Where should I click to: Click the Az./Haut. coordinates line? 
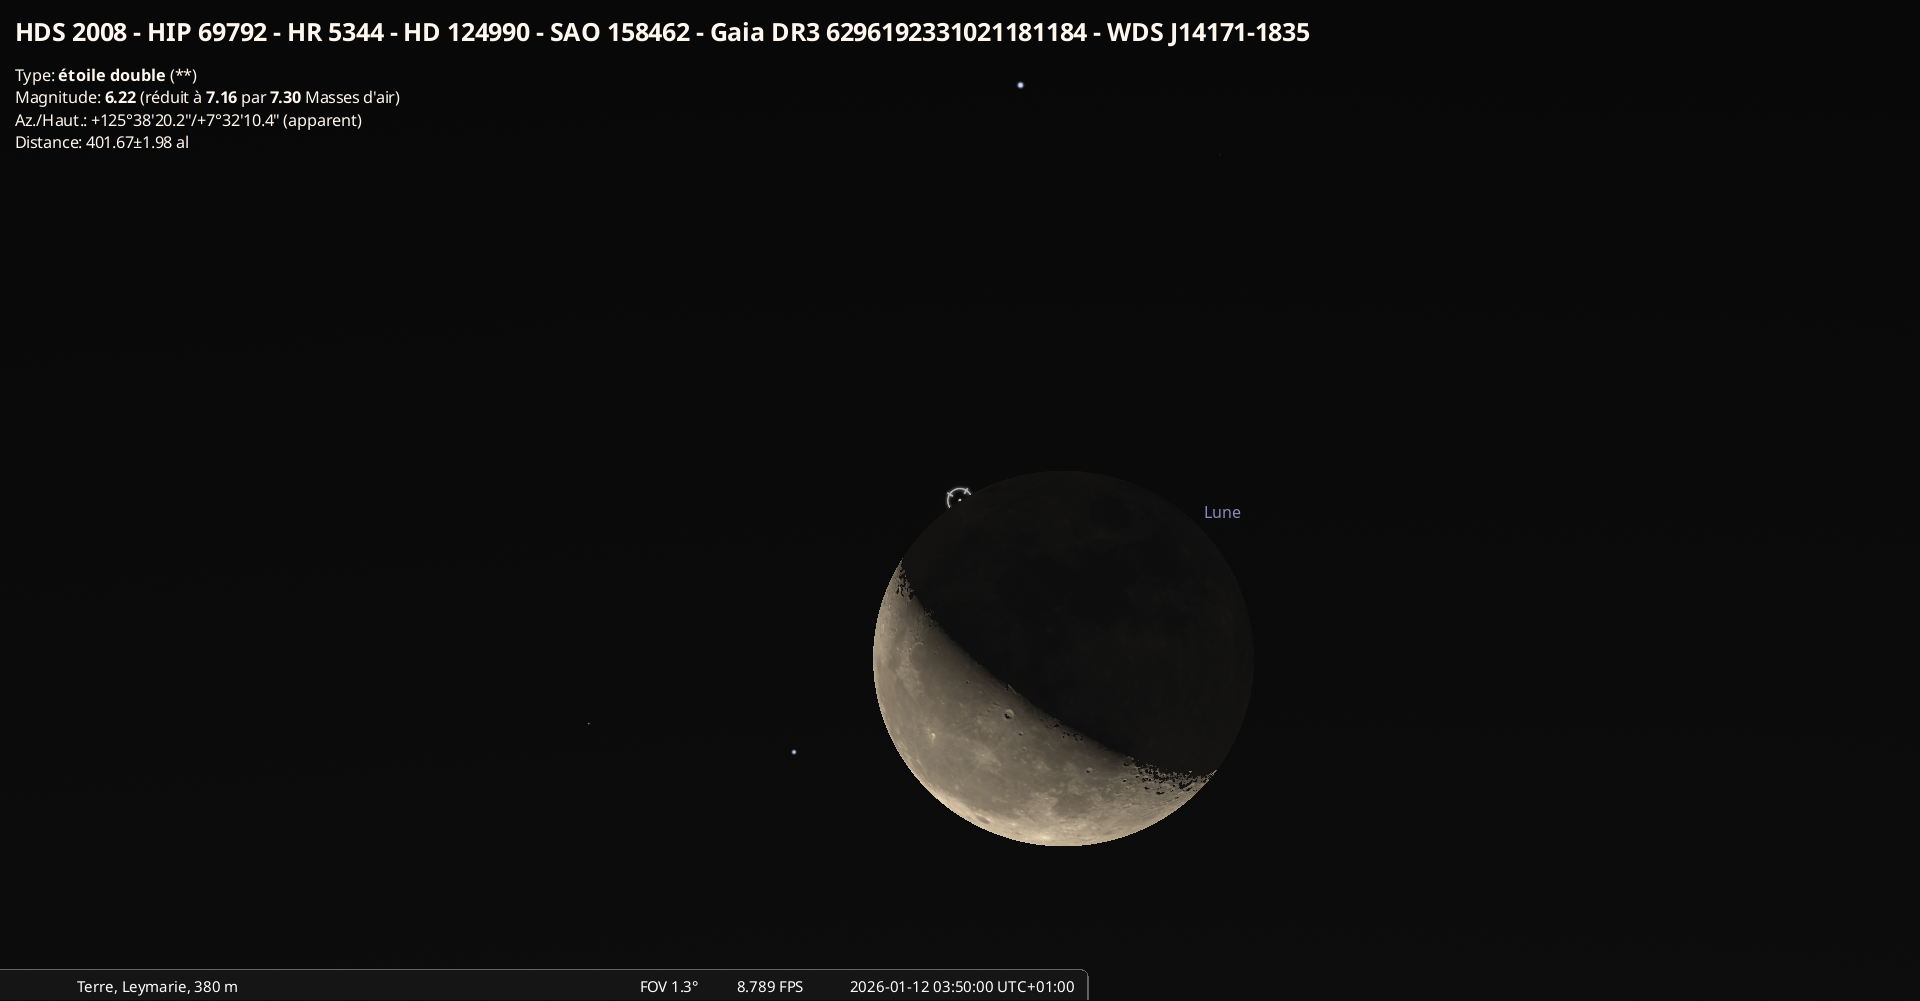click(188, 120)
